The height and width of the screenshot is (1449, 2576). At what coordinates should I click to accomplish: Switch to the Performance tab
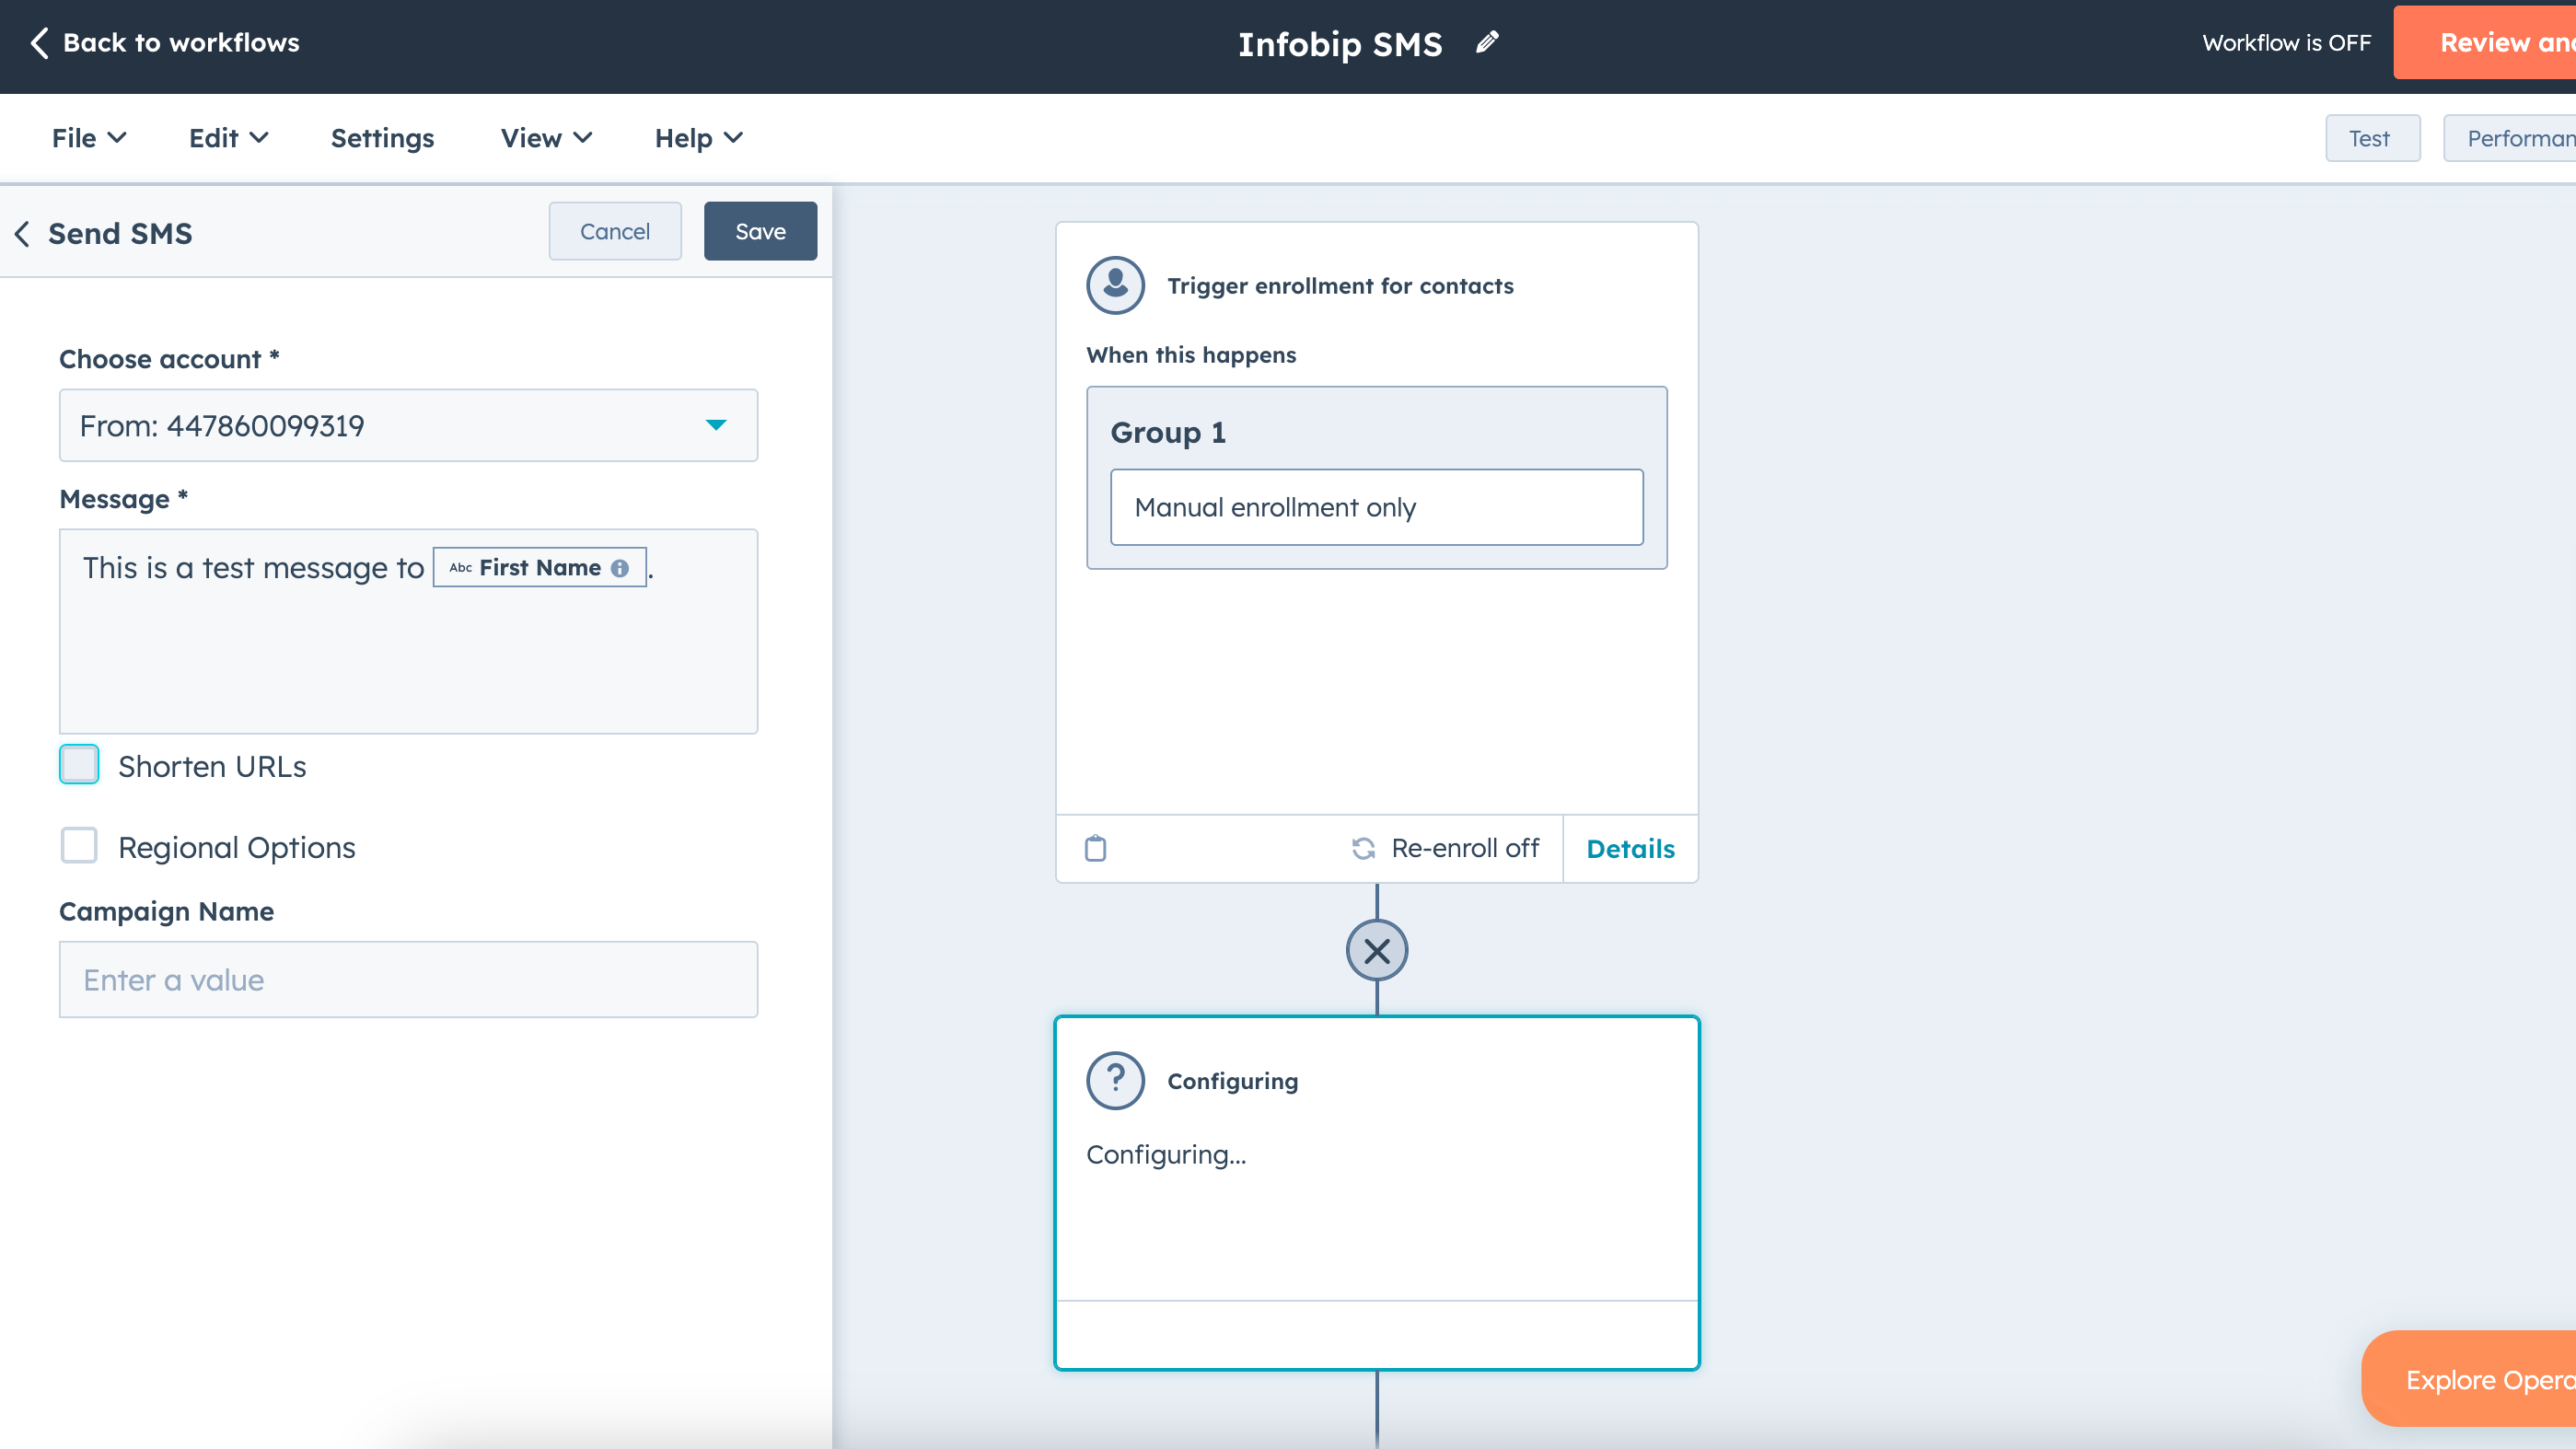tap(2524, 138)
